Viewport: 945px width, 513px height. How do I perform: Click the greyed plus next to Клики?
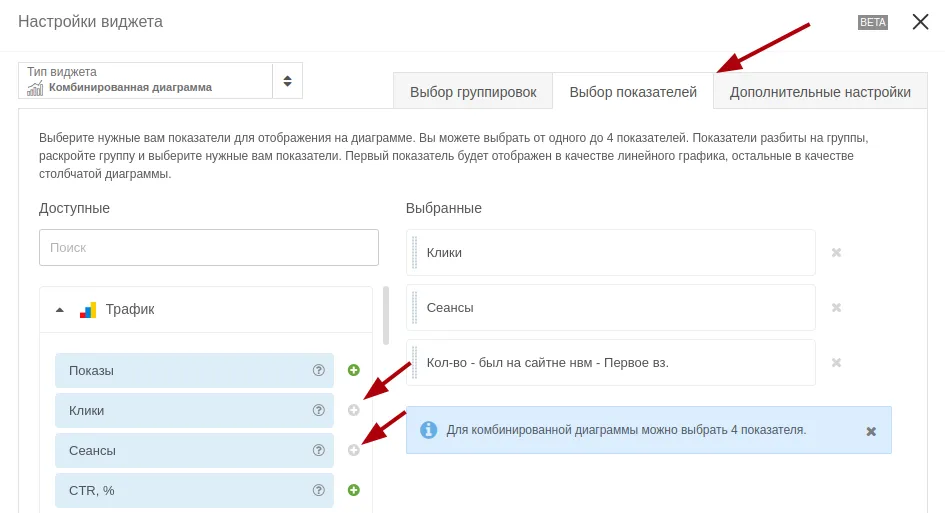tap(354, 410)
